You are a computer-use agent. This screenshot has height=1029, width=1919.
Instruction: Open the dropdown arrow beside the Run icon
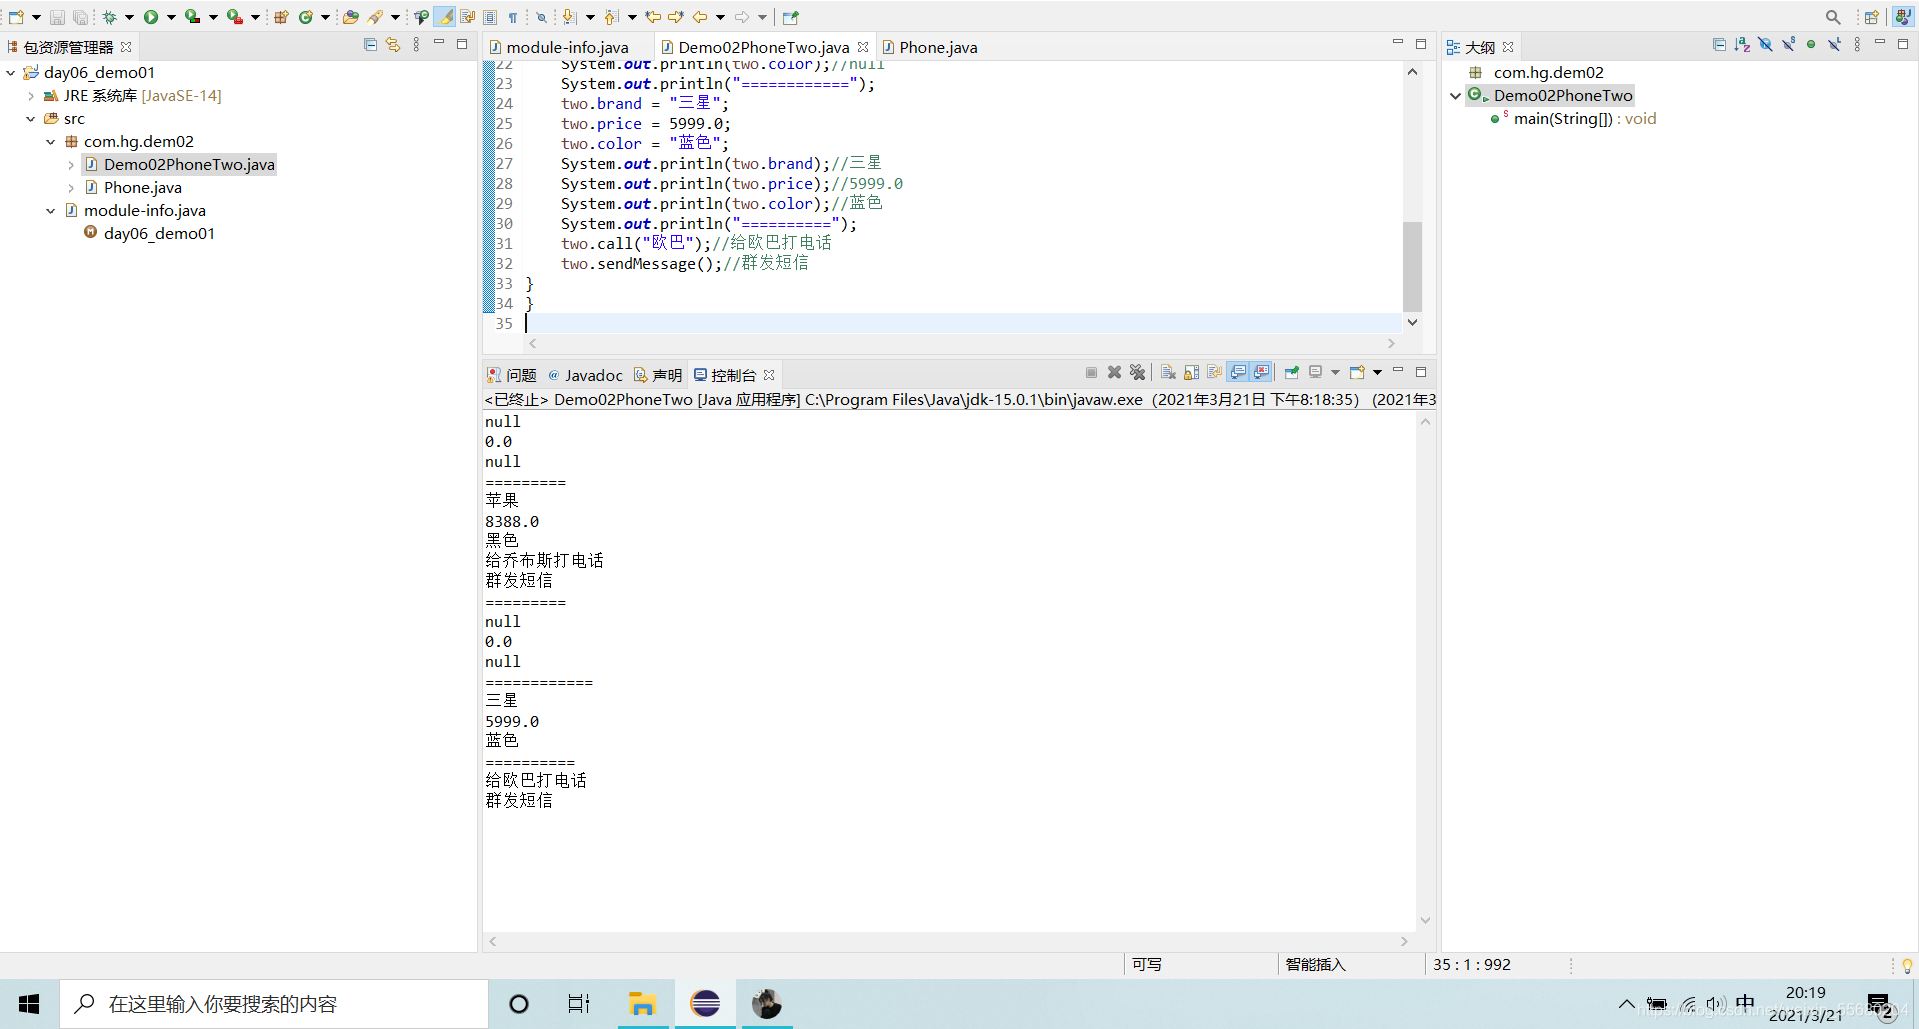[171, 17]
